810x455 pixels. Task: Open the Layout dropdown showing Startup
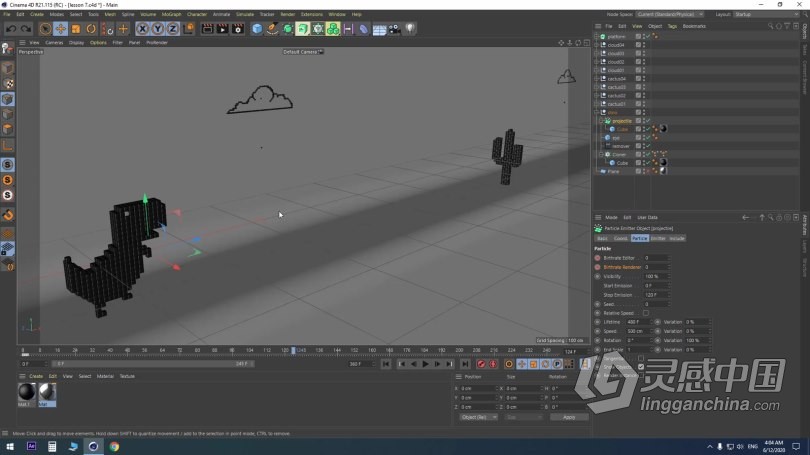click(x=766, y=14)
